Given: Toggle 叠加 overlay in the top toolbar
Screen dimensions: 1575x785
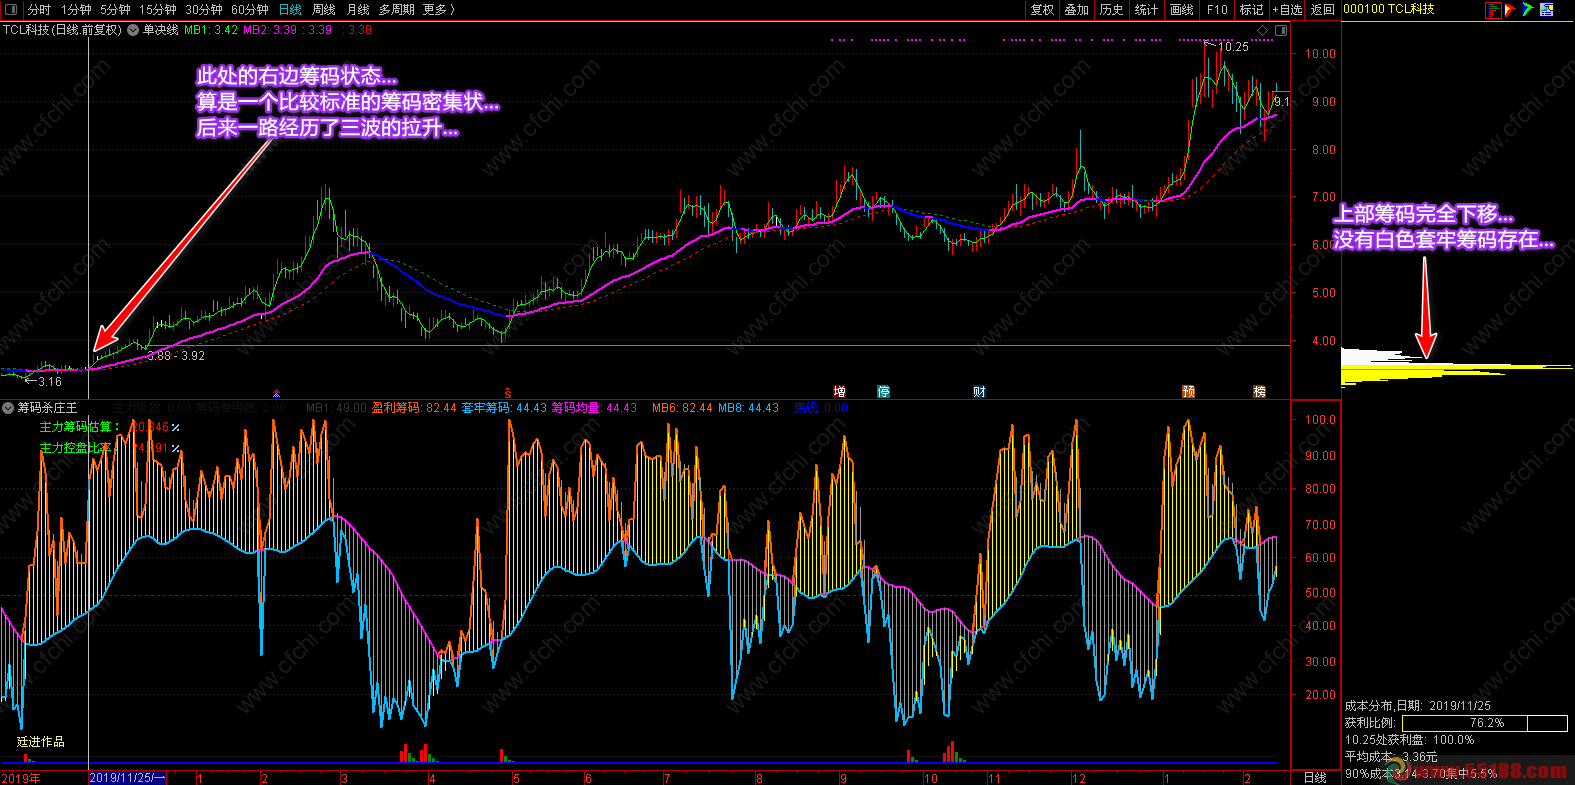Looking at the screenshot, I should 1076,10.
